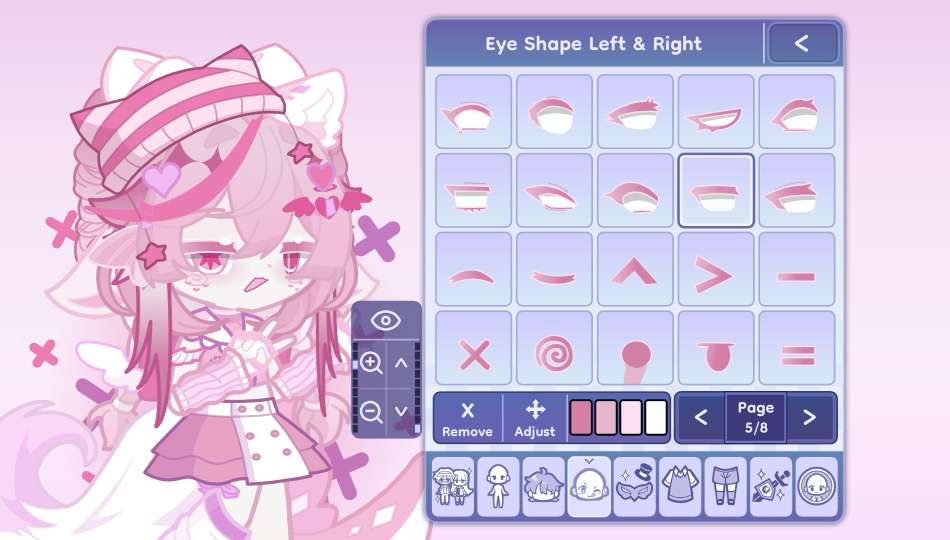Zoom out with the magnifier minus
This screenshot has height=540, width=950.
coord(371,412)
